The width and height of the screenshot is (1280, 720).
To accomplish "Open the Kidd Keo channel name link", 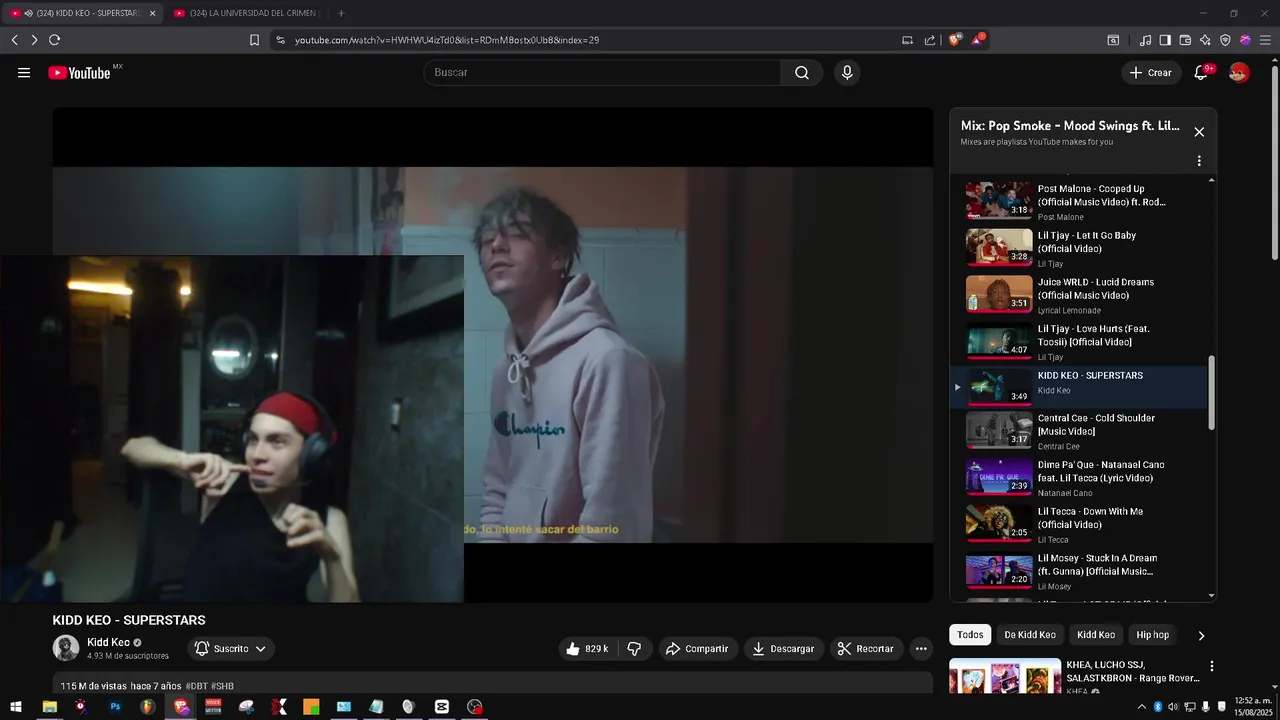I will point(108,643).
